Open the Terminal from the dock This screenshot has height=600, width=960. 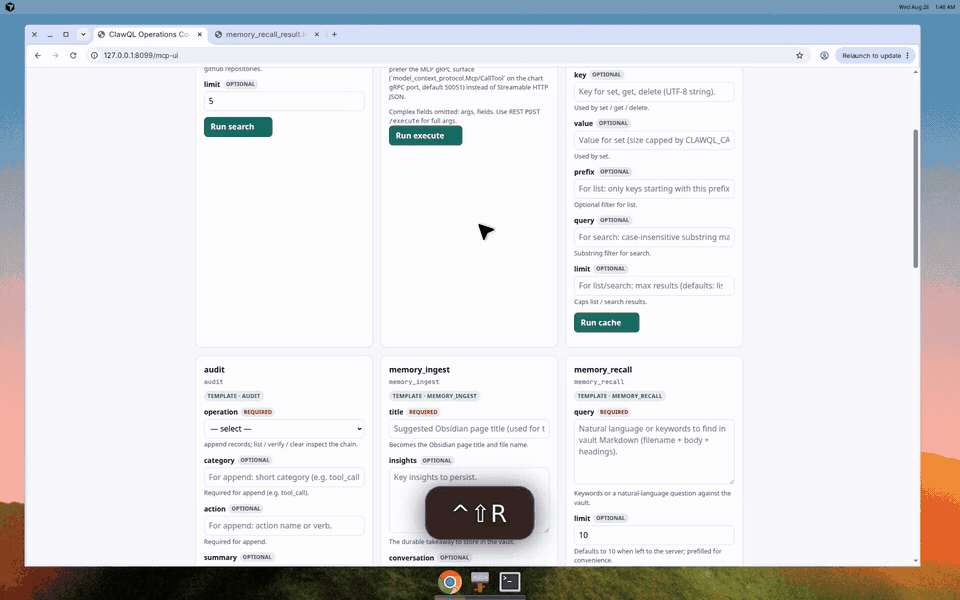[510, 582]
